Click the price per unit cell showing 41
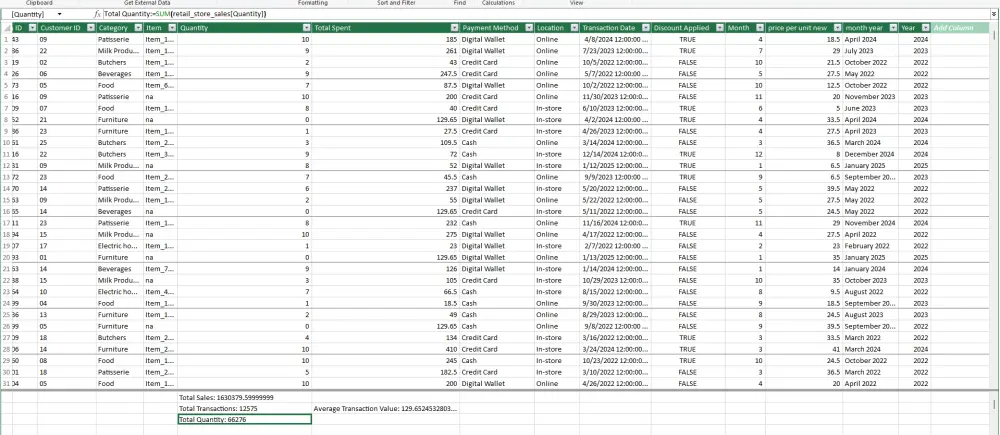The image size is (1000, 435). click(x=804, y=350)
